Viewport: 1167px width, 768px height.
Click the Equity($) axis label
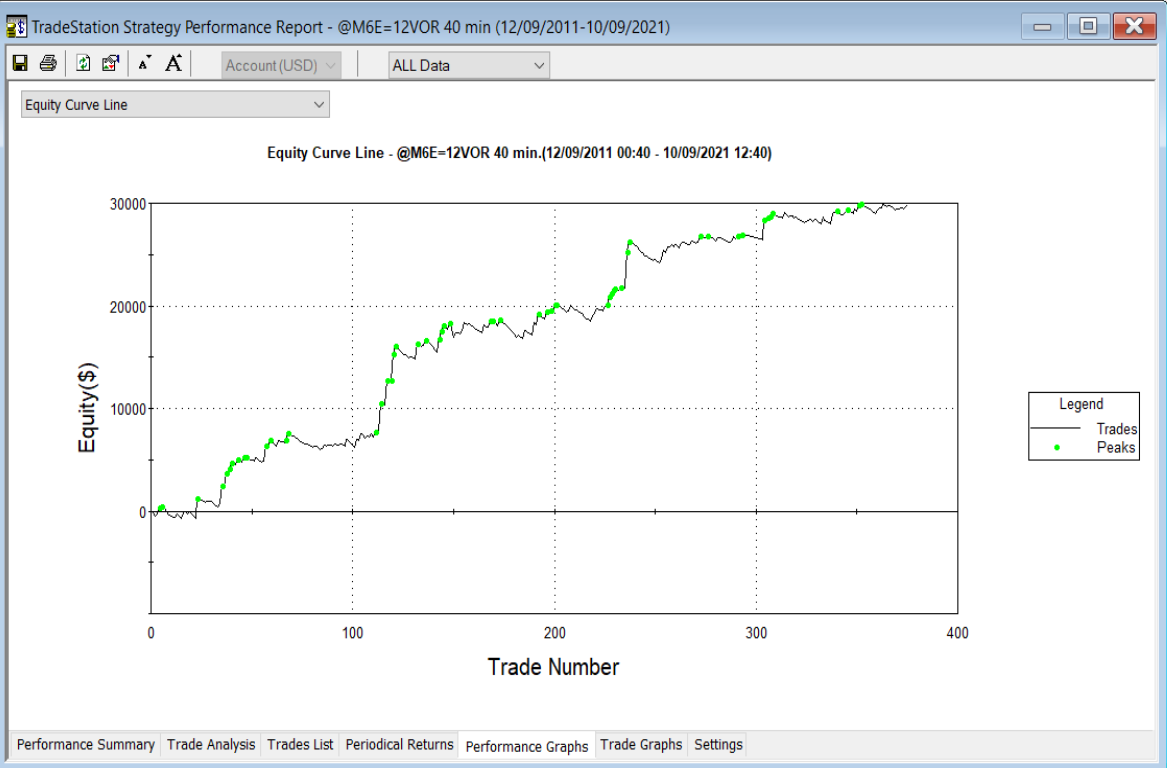(87, 407)
